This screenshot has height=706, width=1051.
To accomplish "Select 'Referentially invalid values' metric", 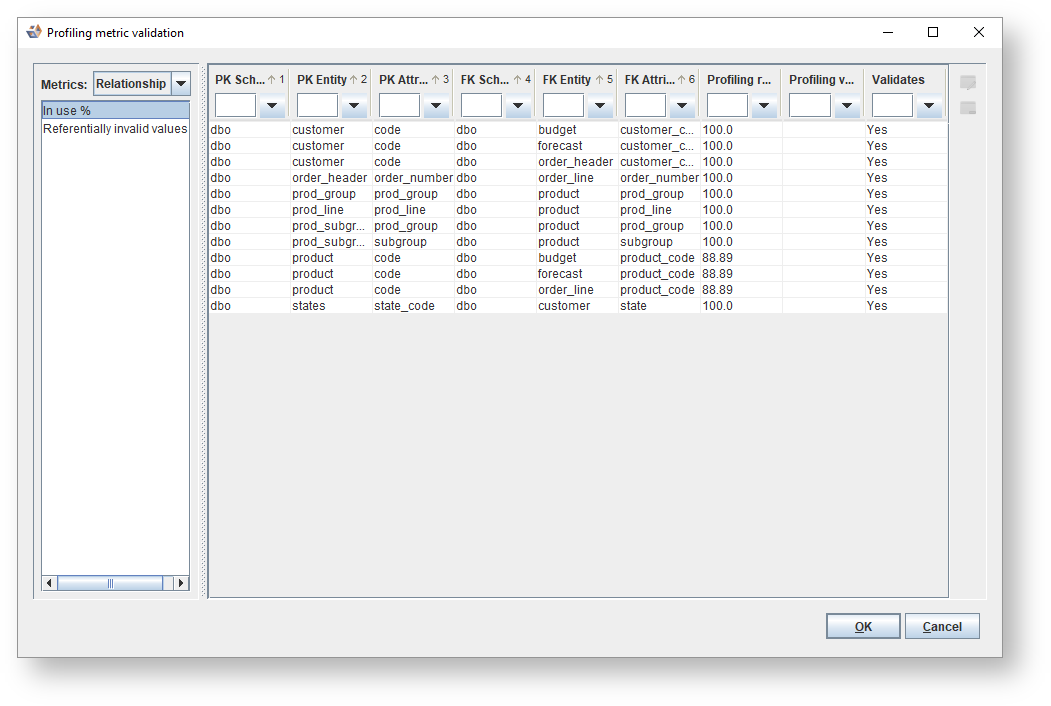I will pos(115,129).
